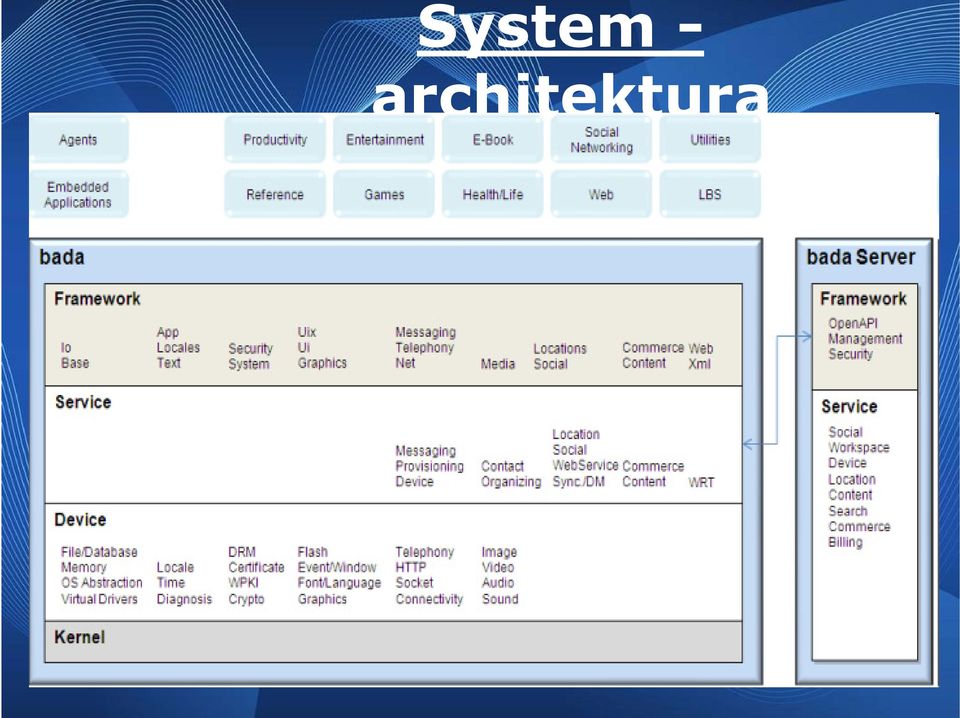Open the Reference category box
Image resolution: width=960 pixels, height=718 pixels.
(x=275, y=195)
